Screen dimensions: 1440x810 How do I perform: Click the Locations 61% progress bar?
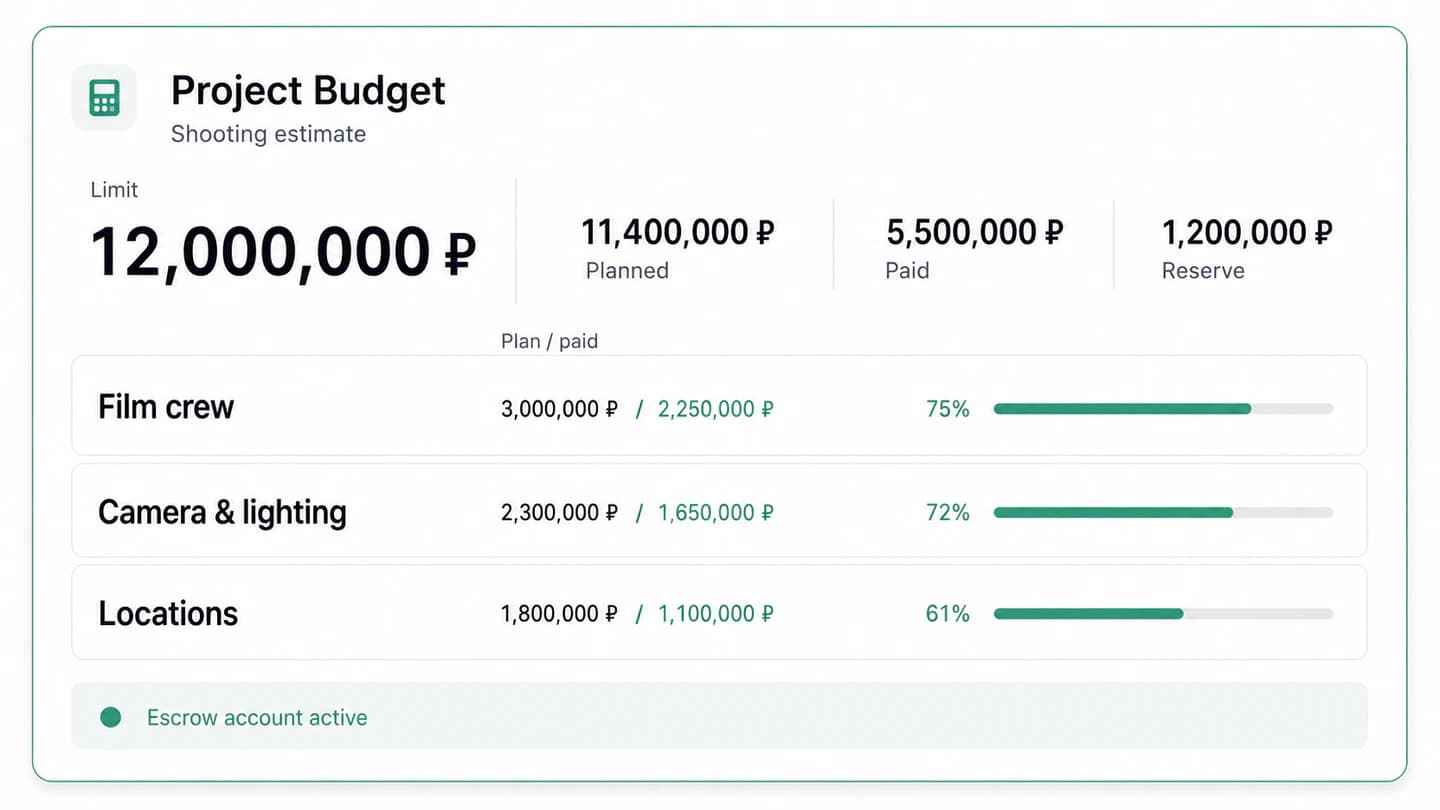coord(1163,614)
